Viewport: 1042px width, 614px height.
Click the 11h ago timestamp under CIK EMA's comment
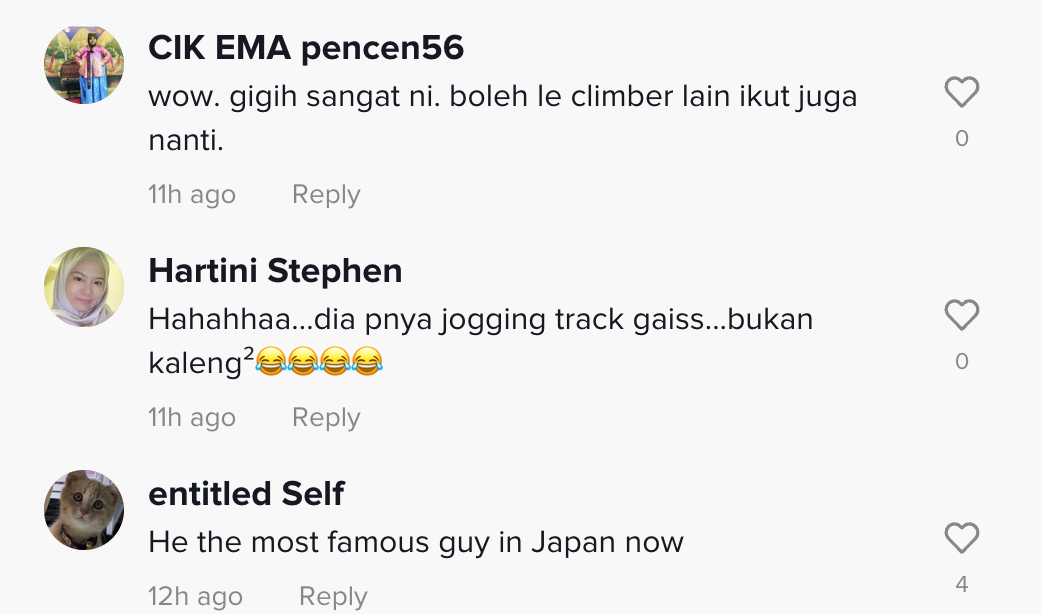pyautogui.click(x=192, y=194)
